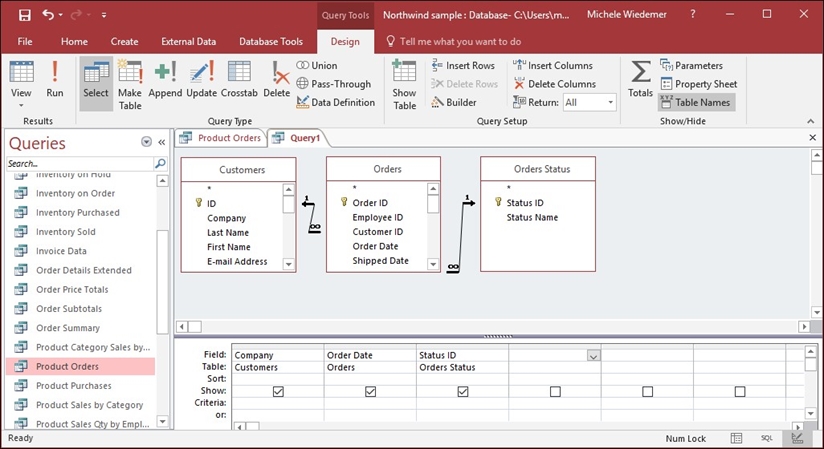The height and width of the screenshot is (449, 824).
Task: Click the Undo arrow icon
Action: (x=48, y=15)
